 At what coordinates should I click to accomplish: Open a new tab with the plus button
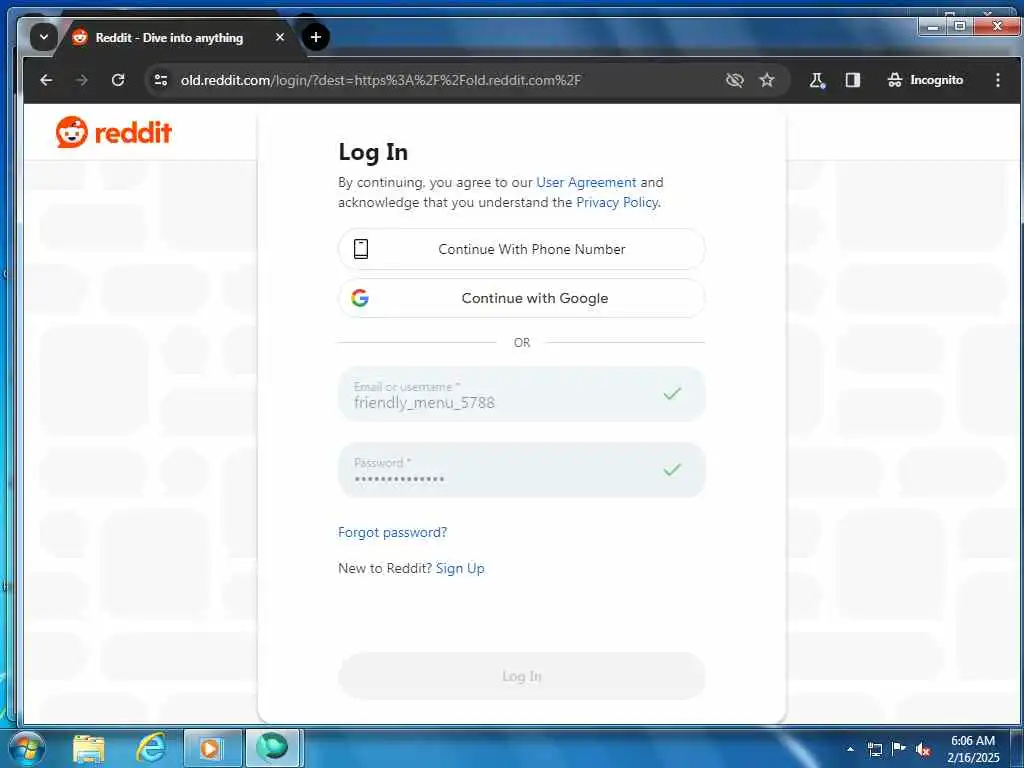tap(315, 37)
